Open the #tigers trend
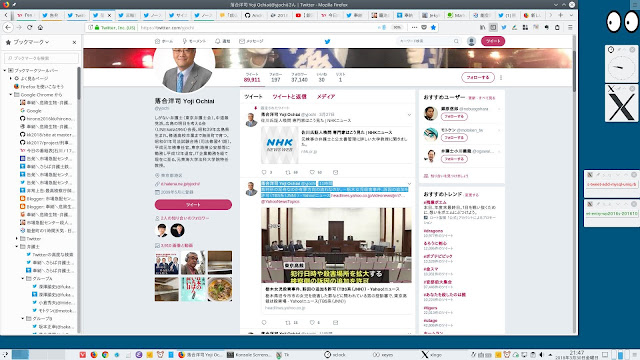640x360 pixels. 430,308
